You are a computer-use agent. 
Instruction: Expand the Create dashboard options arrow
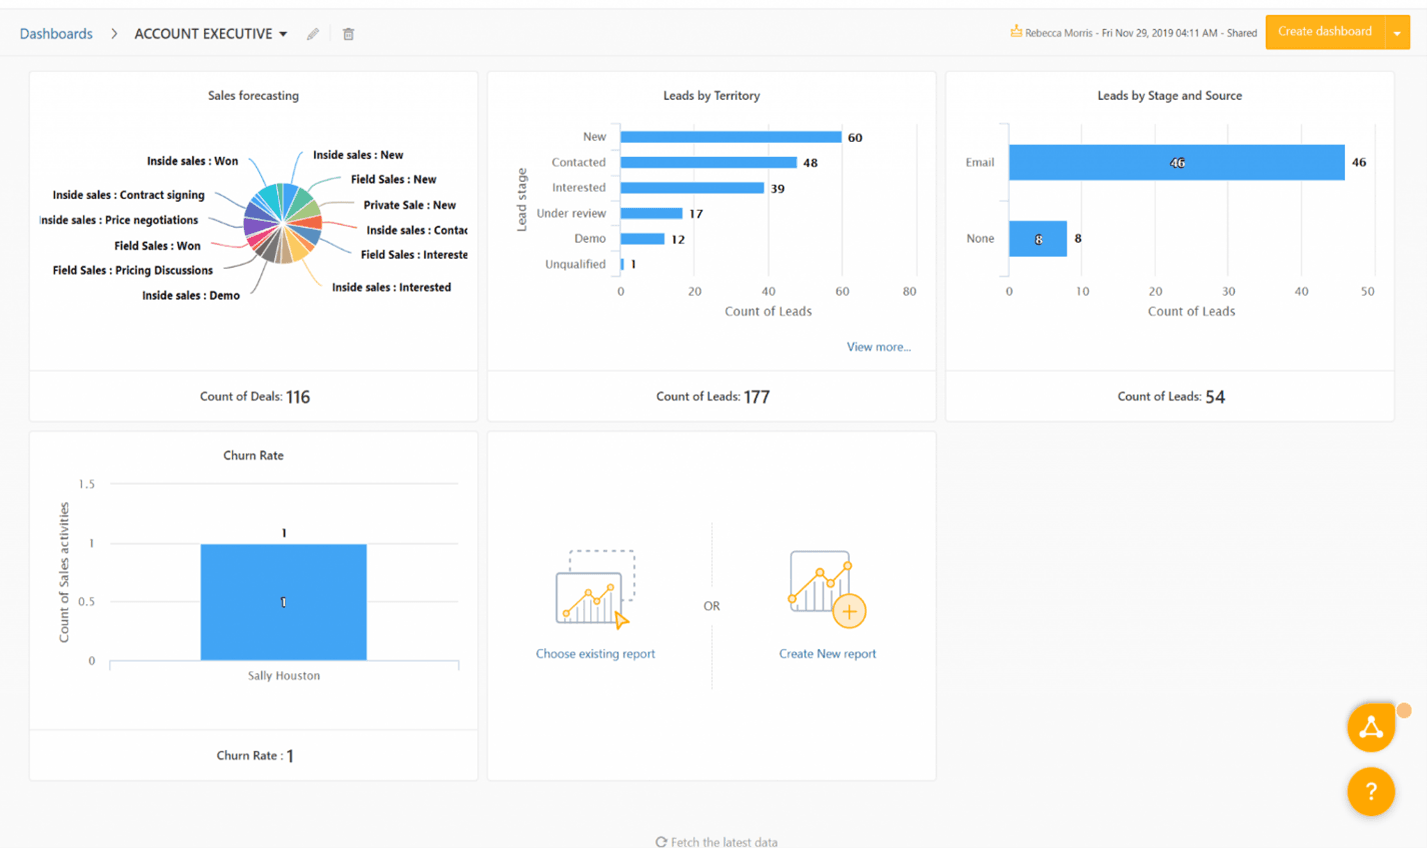pos(1399,31)
